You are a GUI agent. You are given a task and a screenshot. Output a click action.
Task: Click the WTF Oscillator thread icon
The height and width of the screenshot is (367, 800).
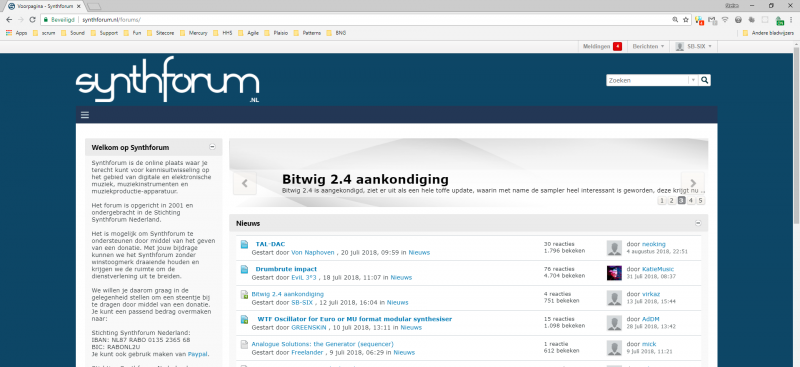(x=244, y=319)
